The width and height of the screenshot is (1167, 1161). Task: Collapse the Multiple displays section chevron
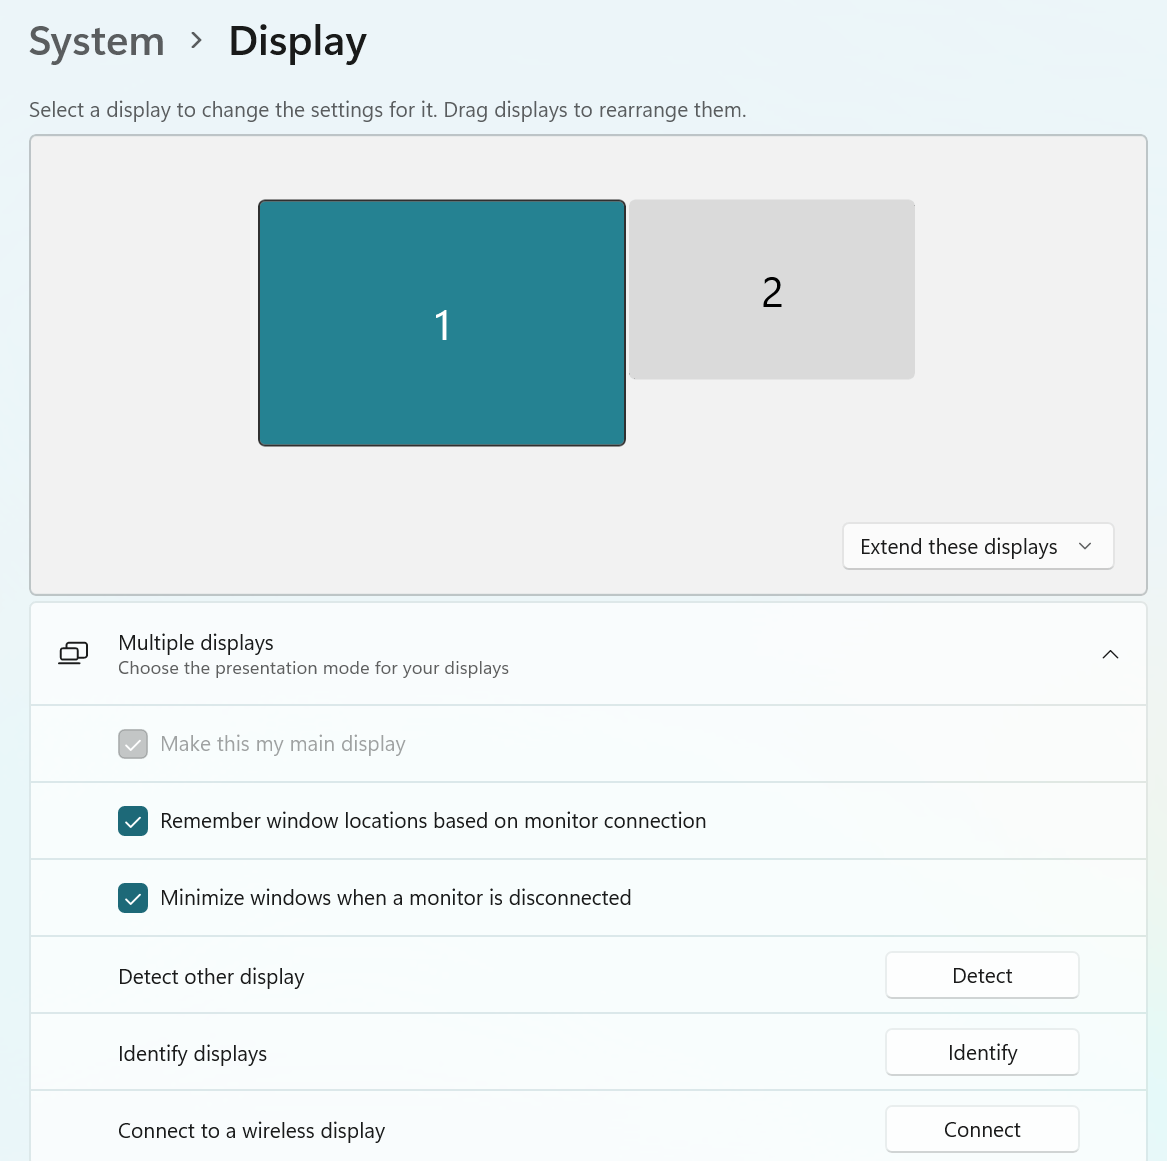1110,654
